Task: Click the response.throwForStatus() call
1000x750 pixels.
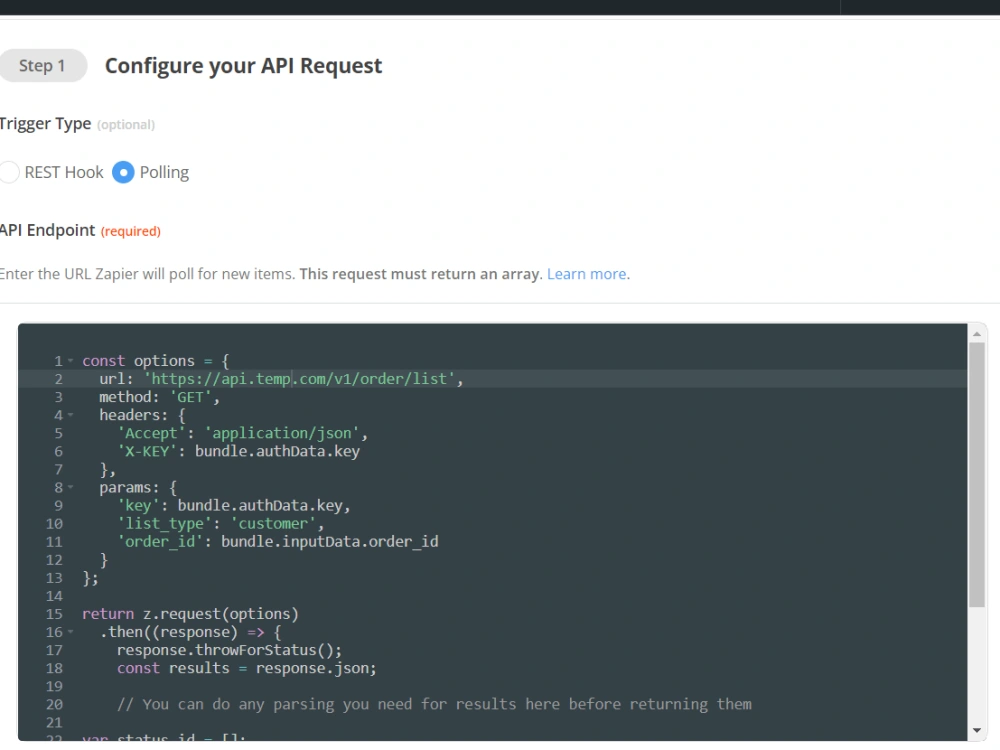Action: (x=230, y=649)
